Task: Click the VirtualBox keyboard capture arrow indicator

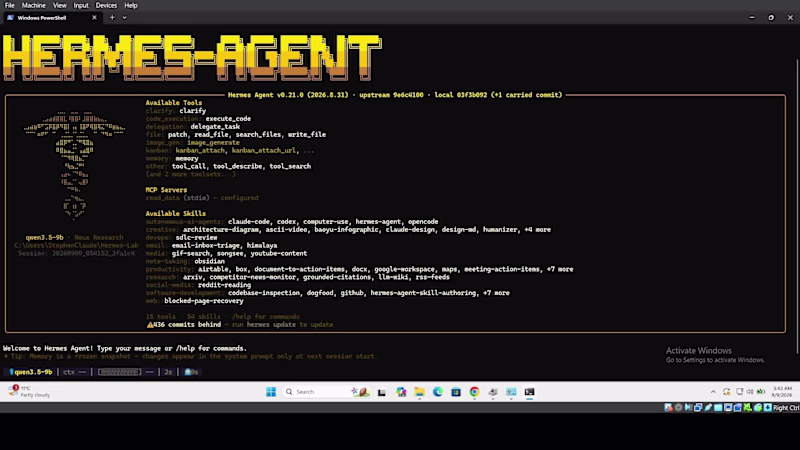Action: 767,407
